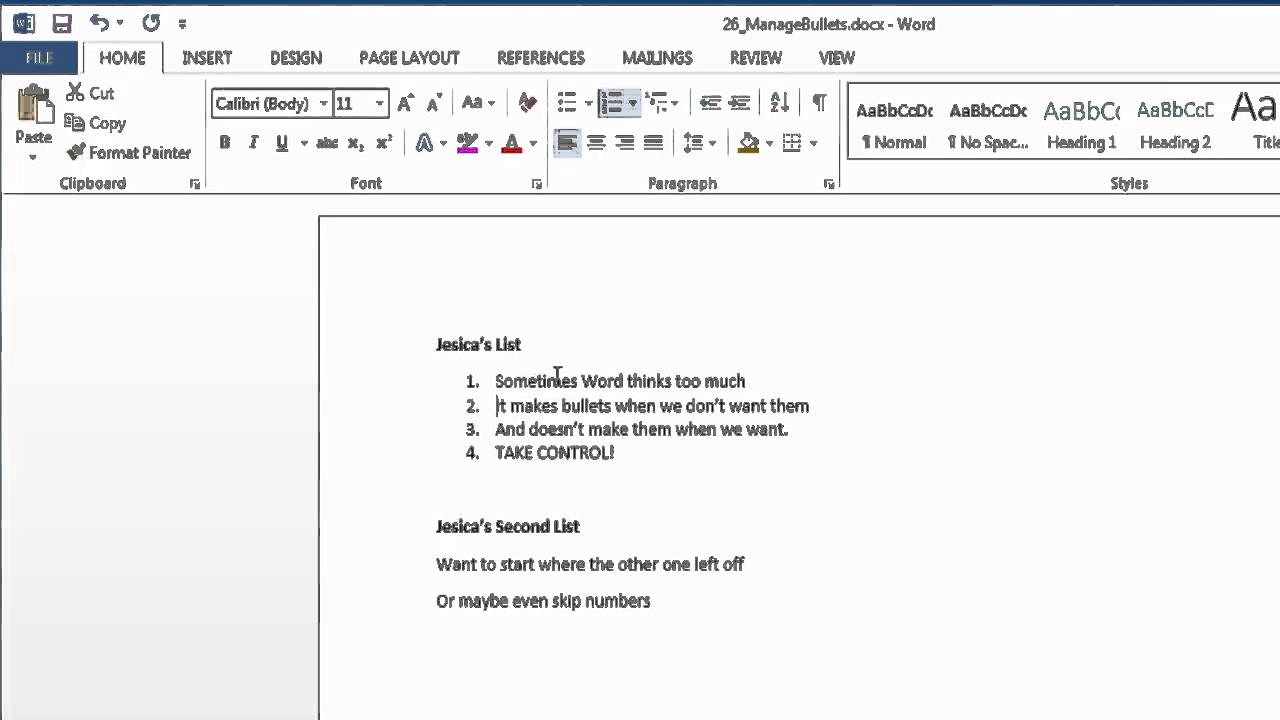Click the Line and Paragraph Spacing icon
The image size is (1280, 720).
pyautogui.click(x=693, y=143)
